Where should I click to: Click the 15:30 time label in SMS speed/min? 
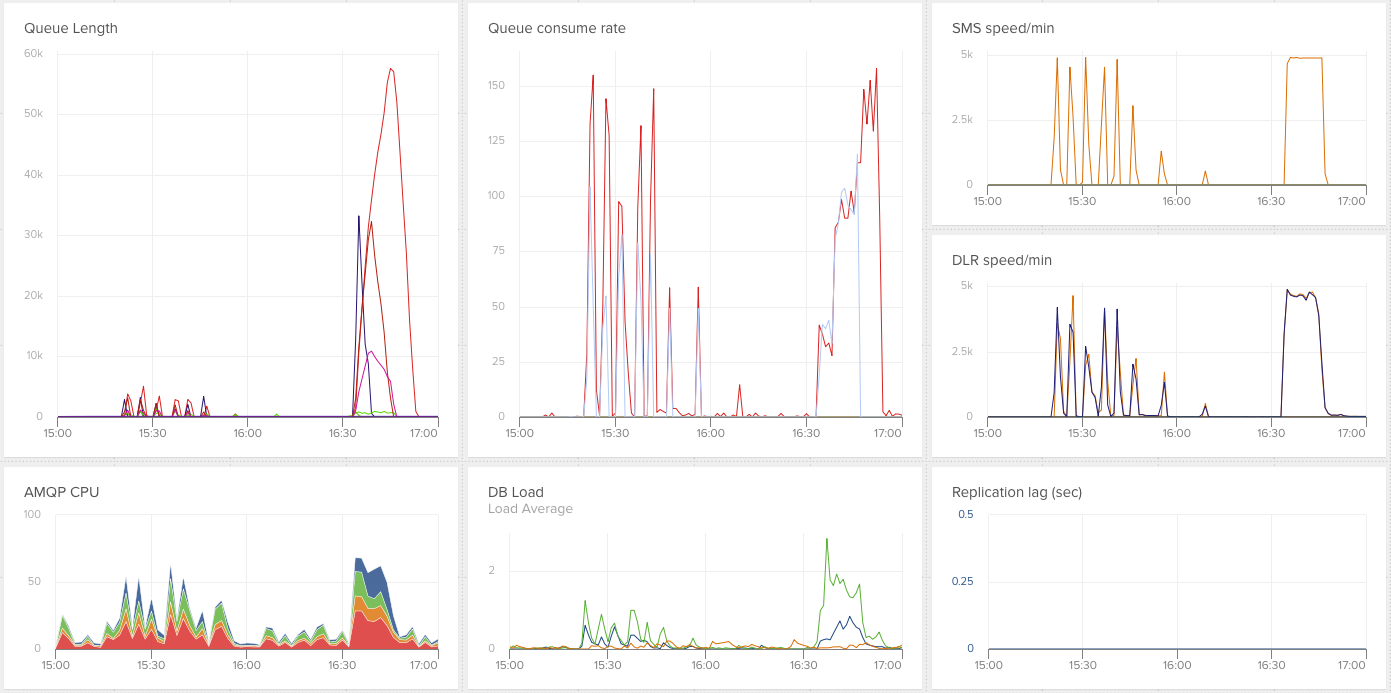1082,201
